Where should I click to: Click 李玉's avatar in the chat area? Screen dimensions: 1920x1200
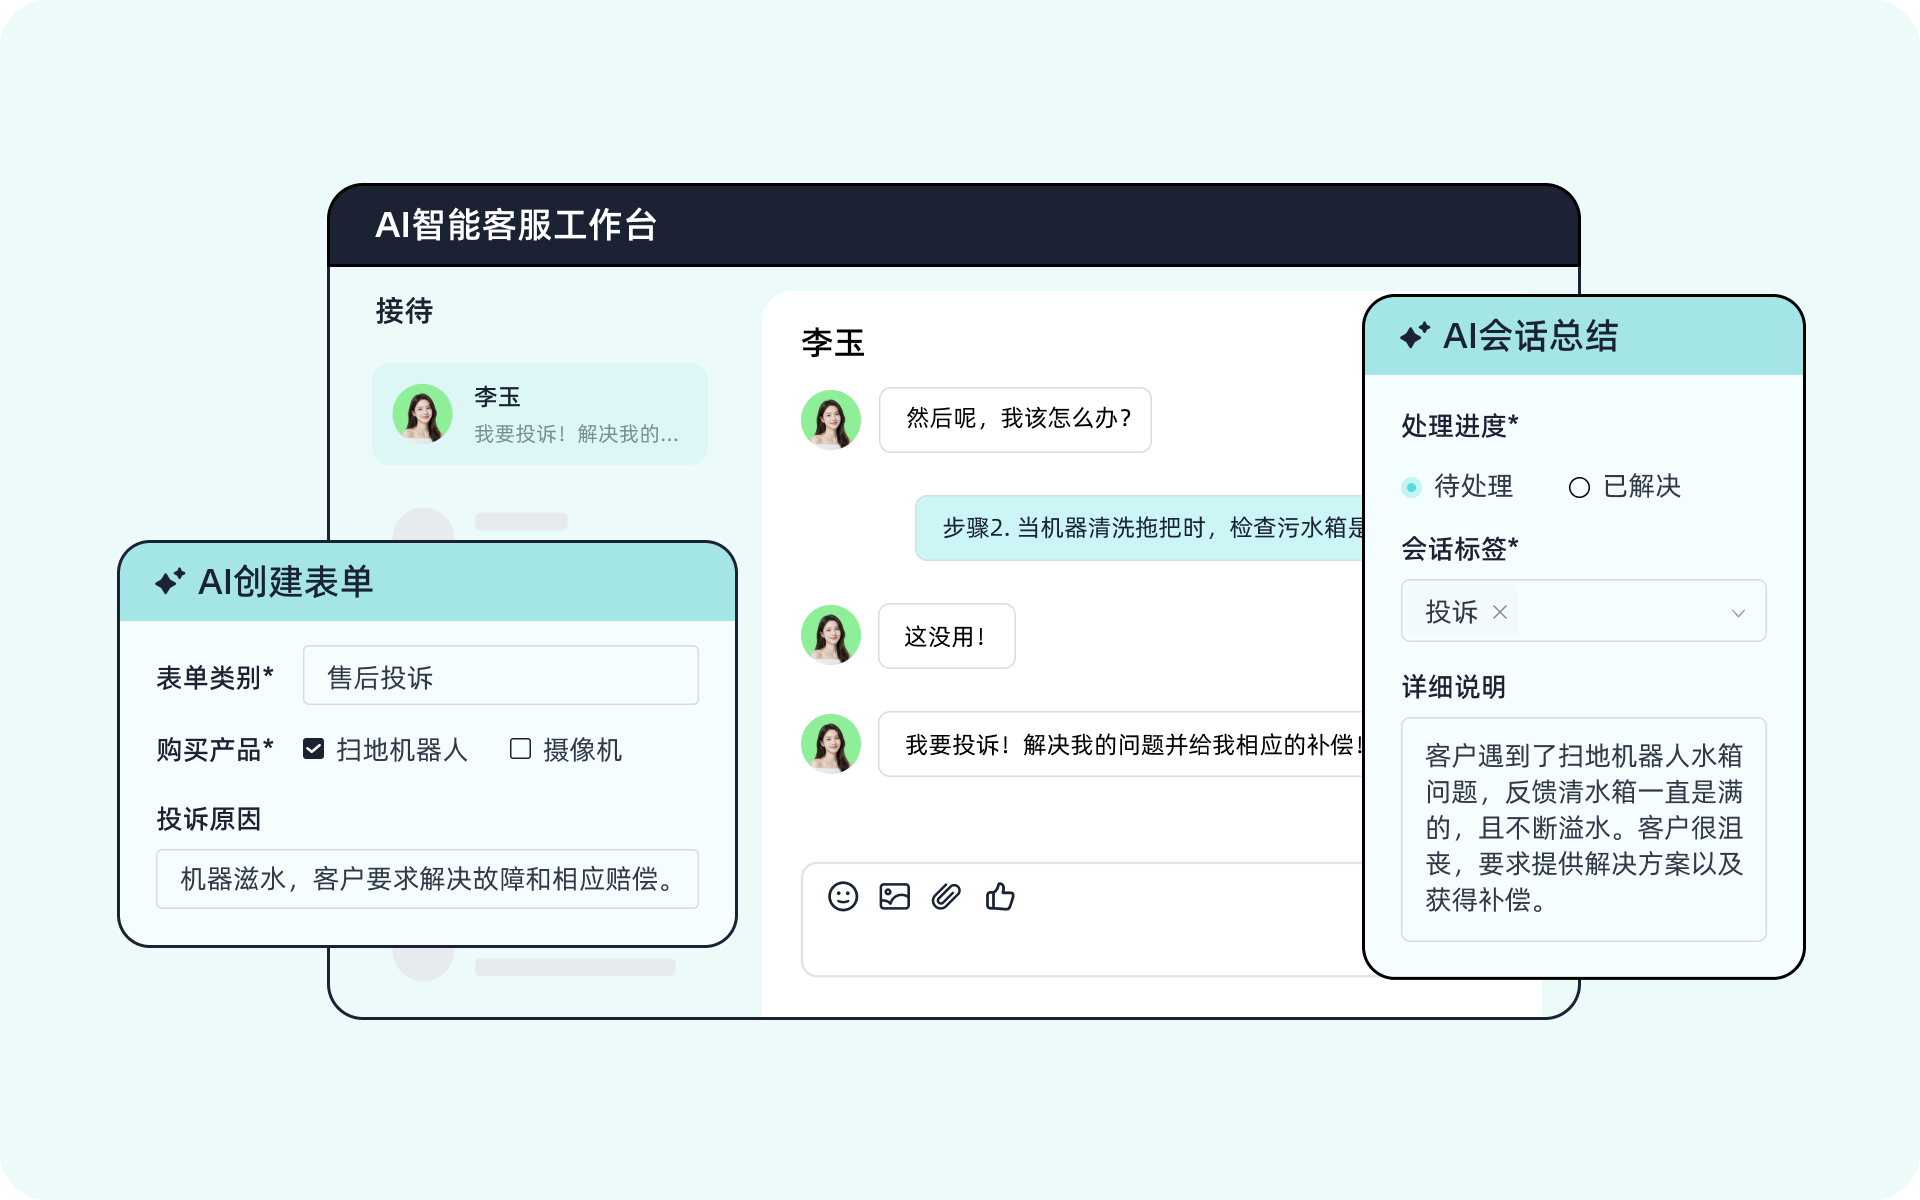pyautogui.click(x=831, y=420)
